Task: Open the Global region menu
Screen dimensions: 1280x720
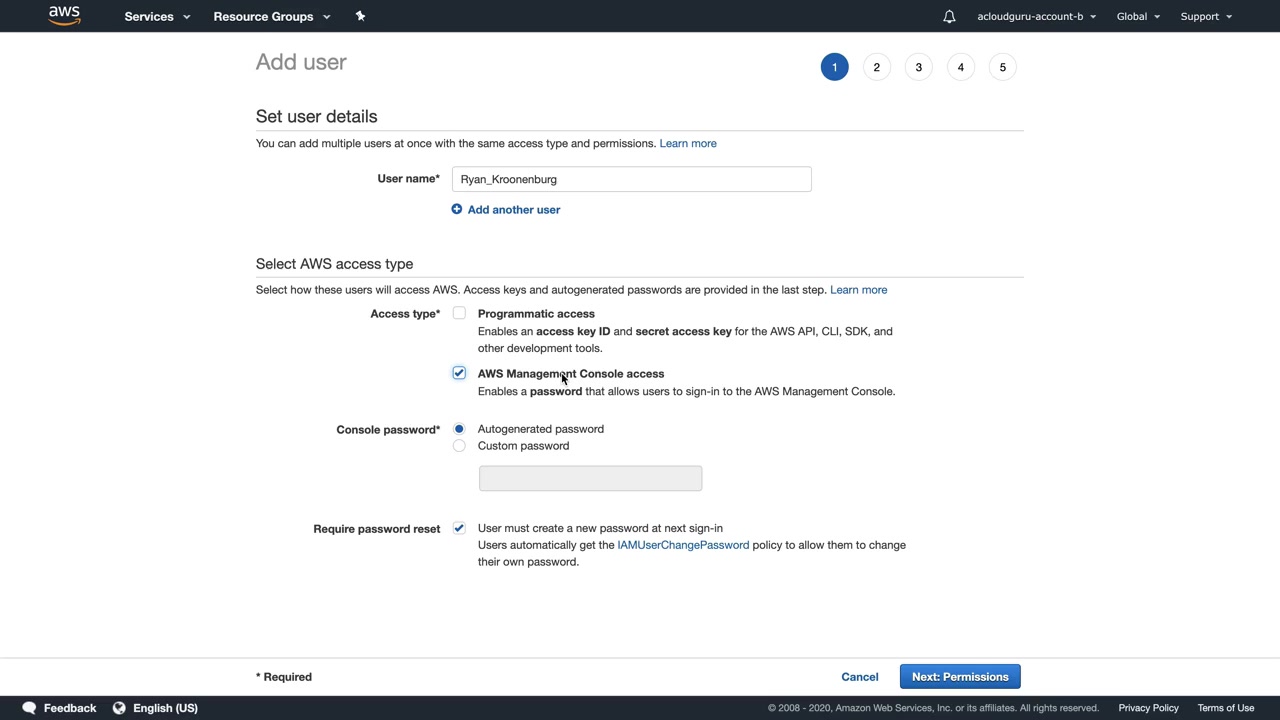Action: (x=1138, y=16)
